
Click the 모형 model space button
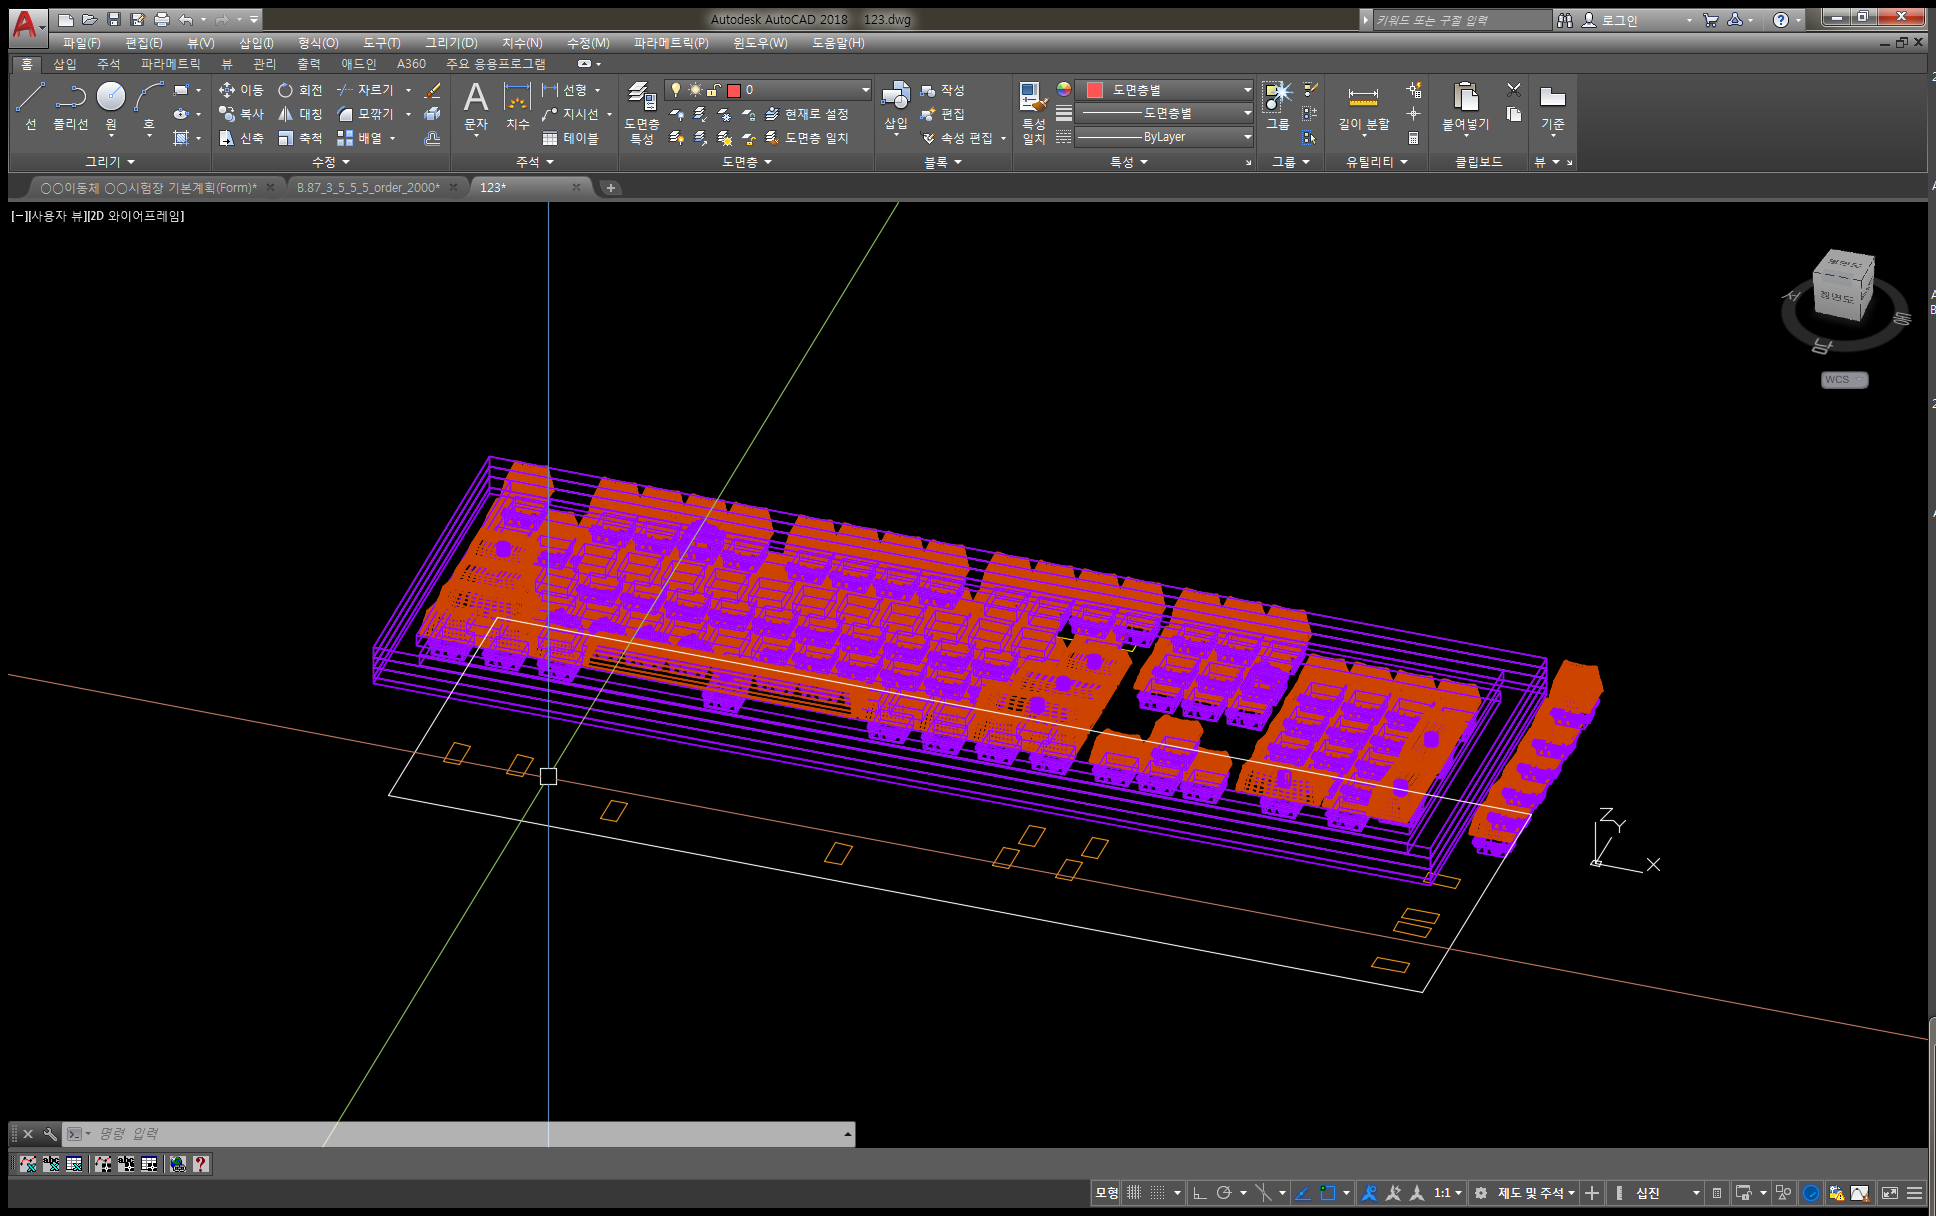(1106, 1193)
